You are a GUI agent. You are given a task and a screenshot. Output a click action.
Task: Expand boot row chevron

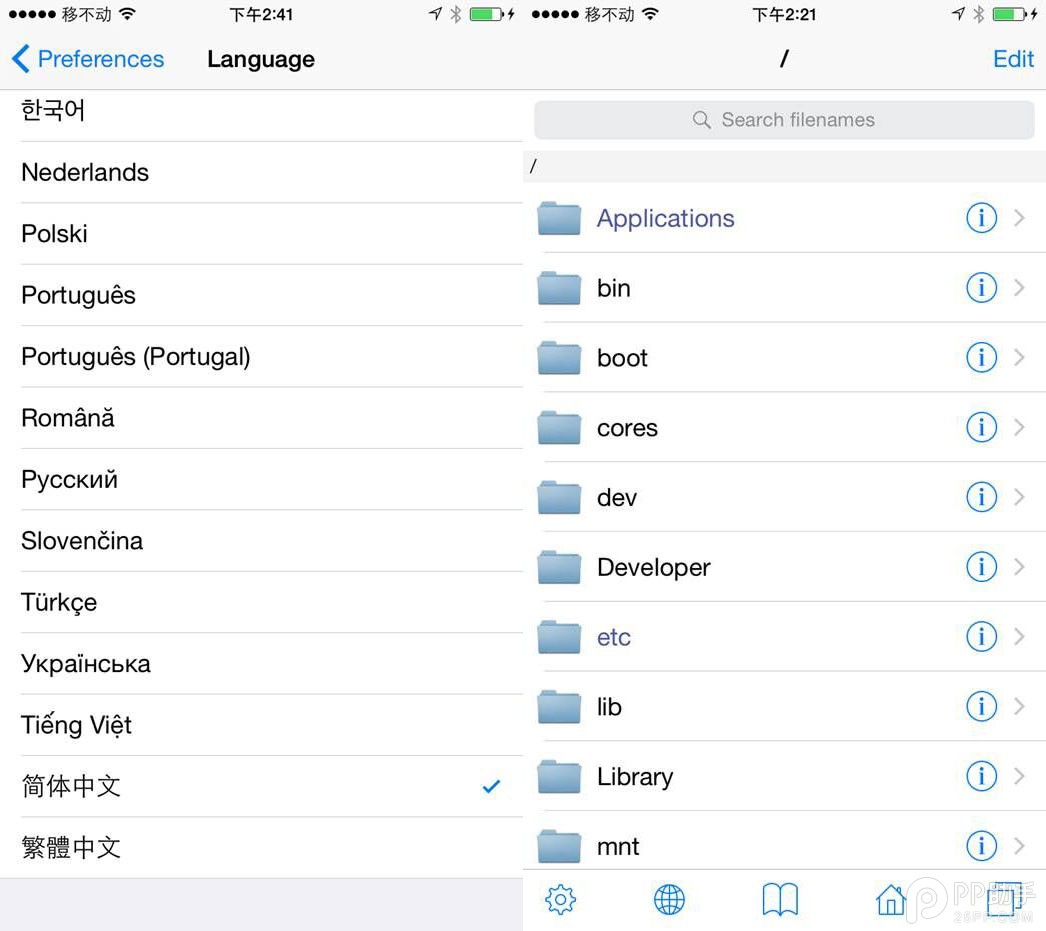point(1019,357)
